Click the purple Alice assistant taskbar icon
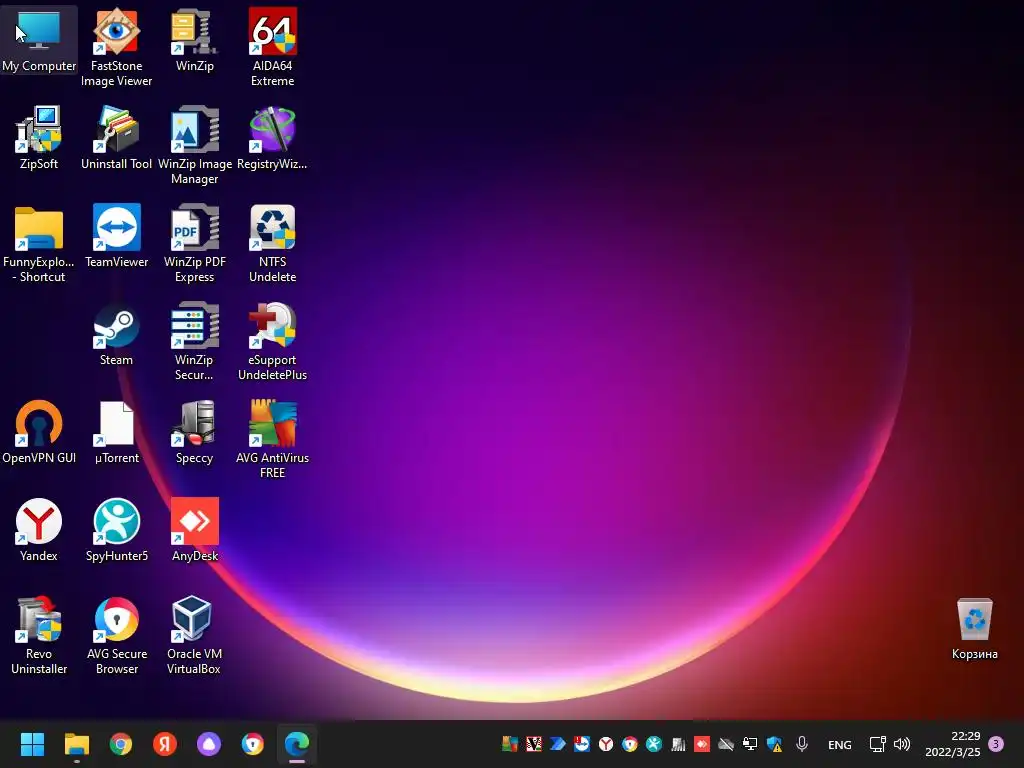 (209, 744)
